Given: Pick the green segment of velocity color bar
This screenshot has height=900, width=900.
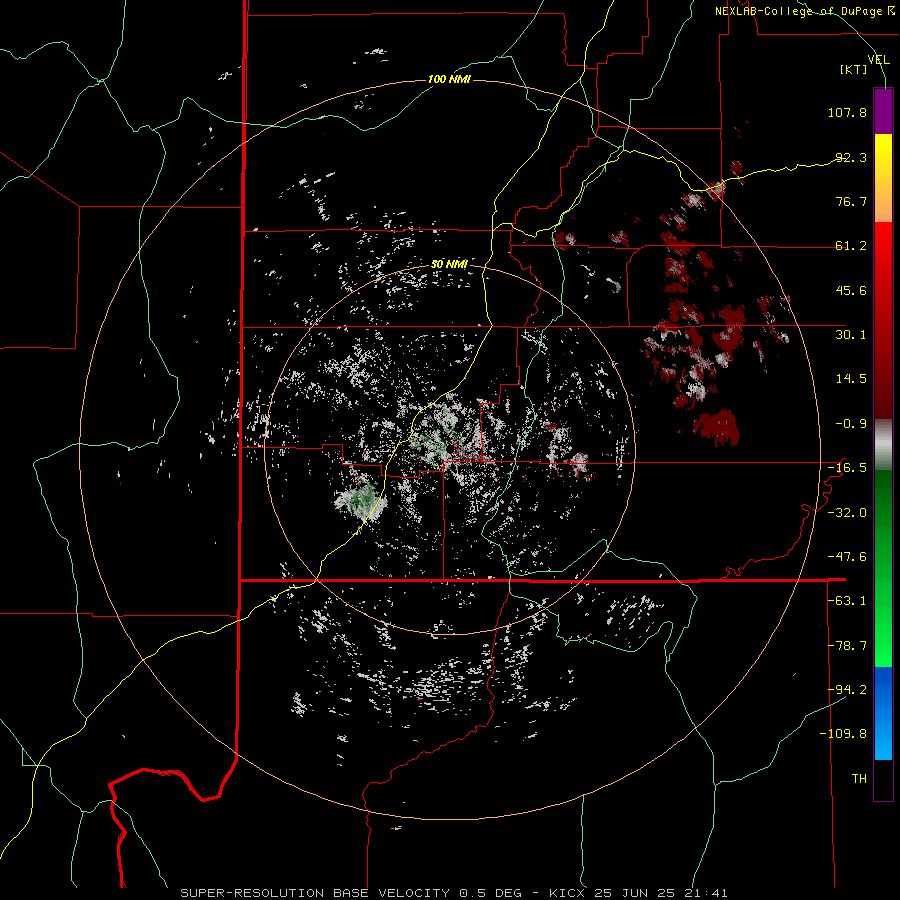Looking at the screenshot, I should click(883, 568).
